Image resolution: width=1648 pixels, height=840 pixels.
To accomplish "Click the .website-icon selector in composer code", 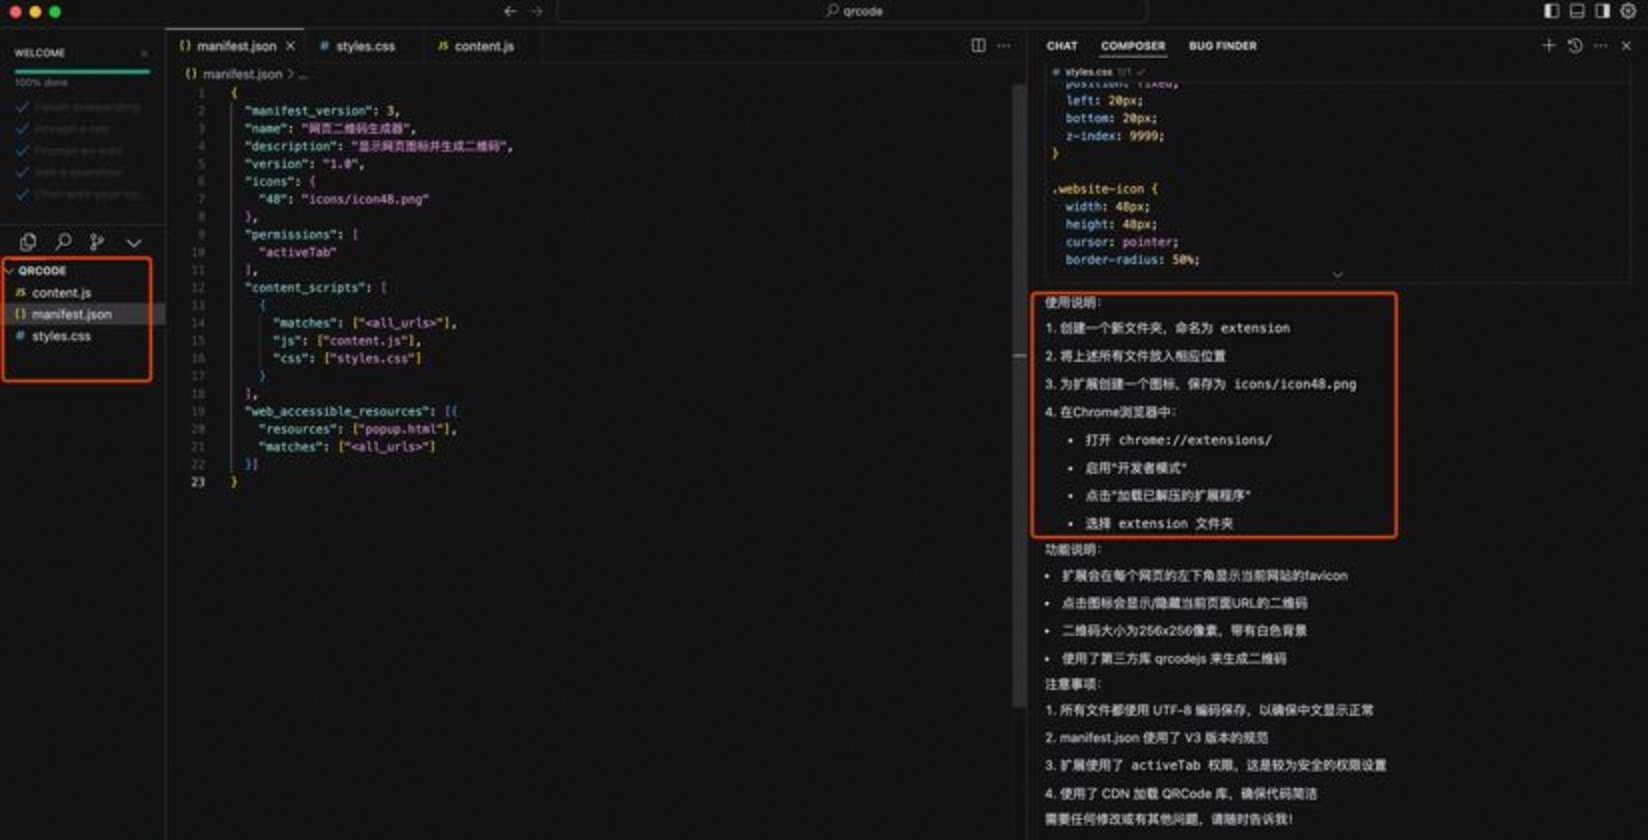I will click(1104, 189).
